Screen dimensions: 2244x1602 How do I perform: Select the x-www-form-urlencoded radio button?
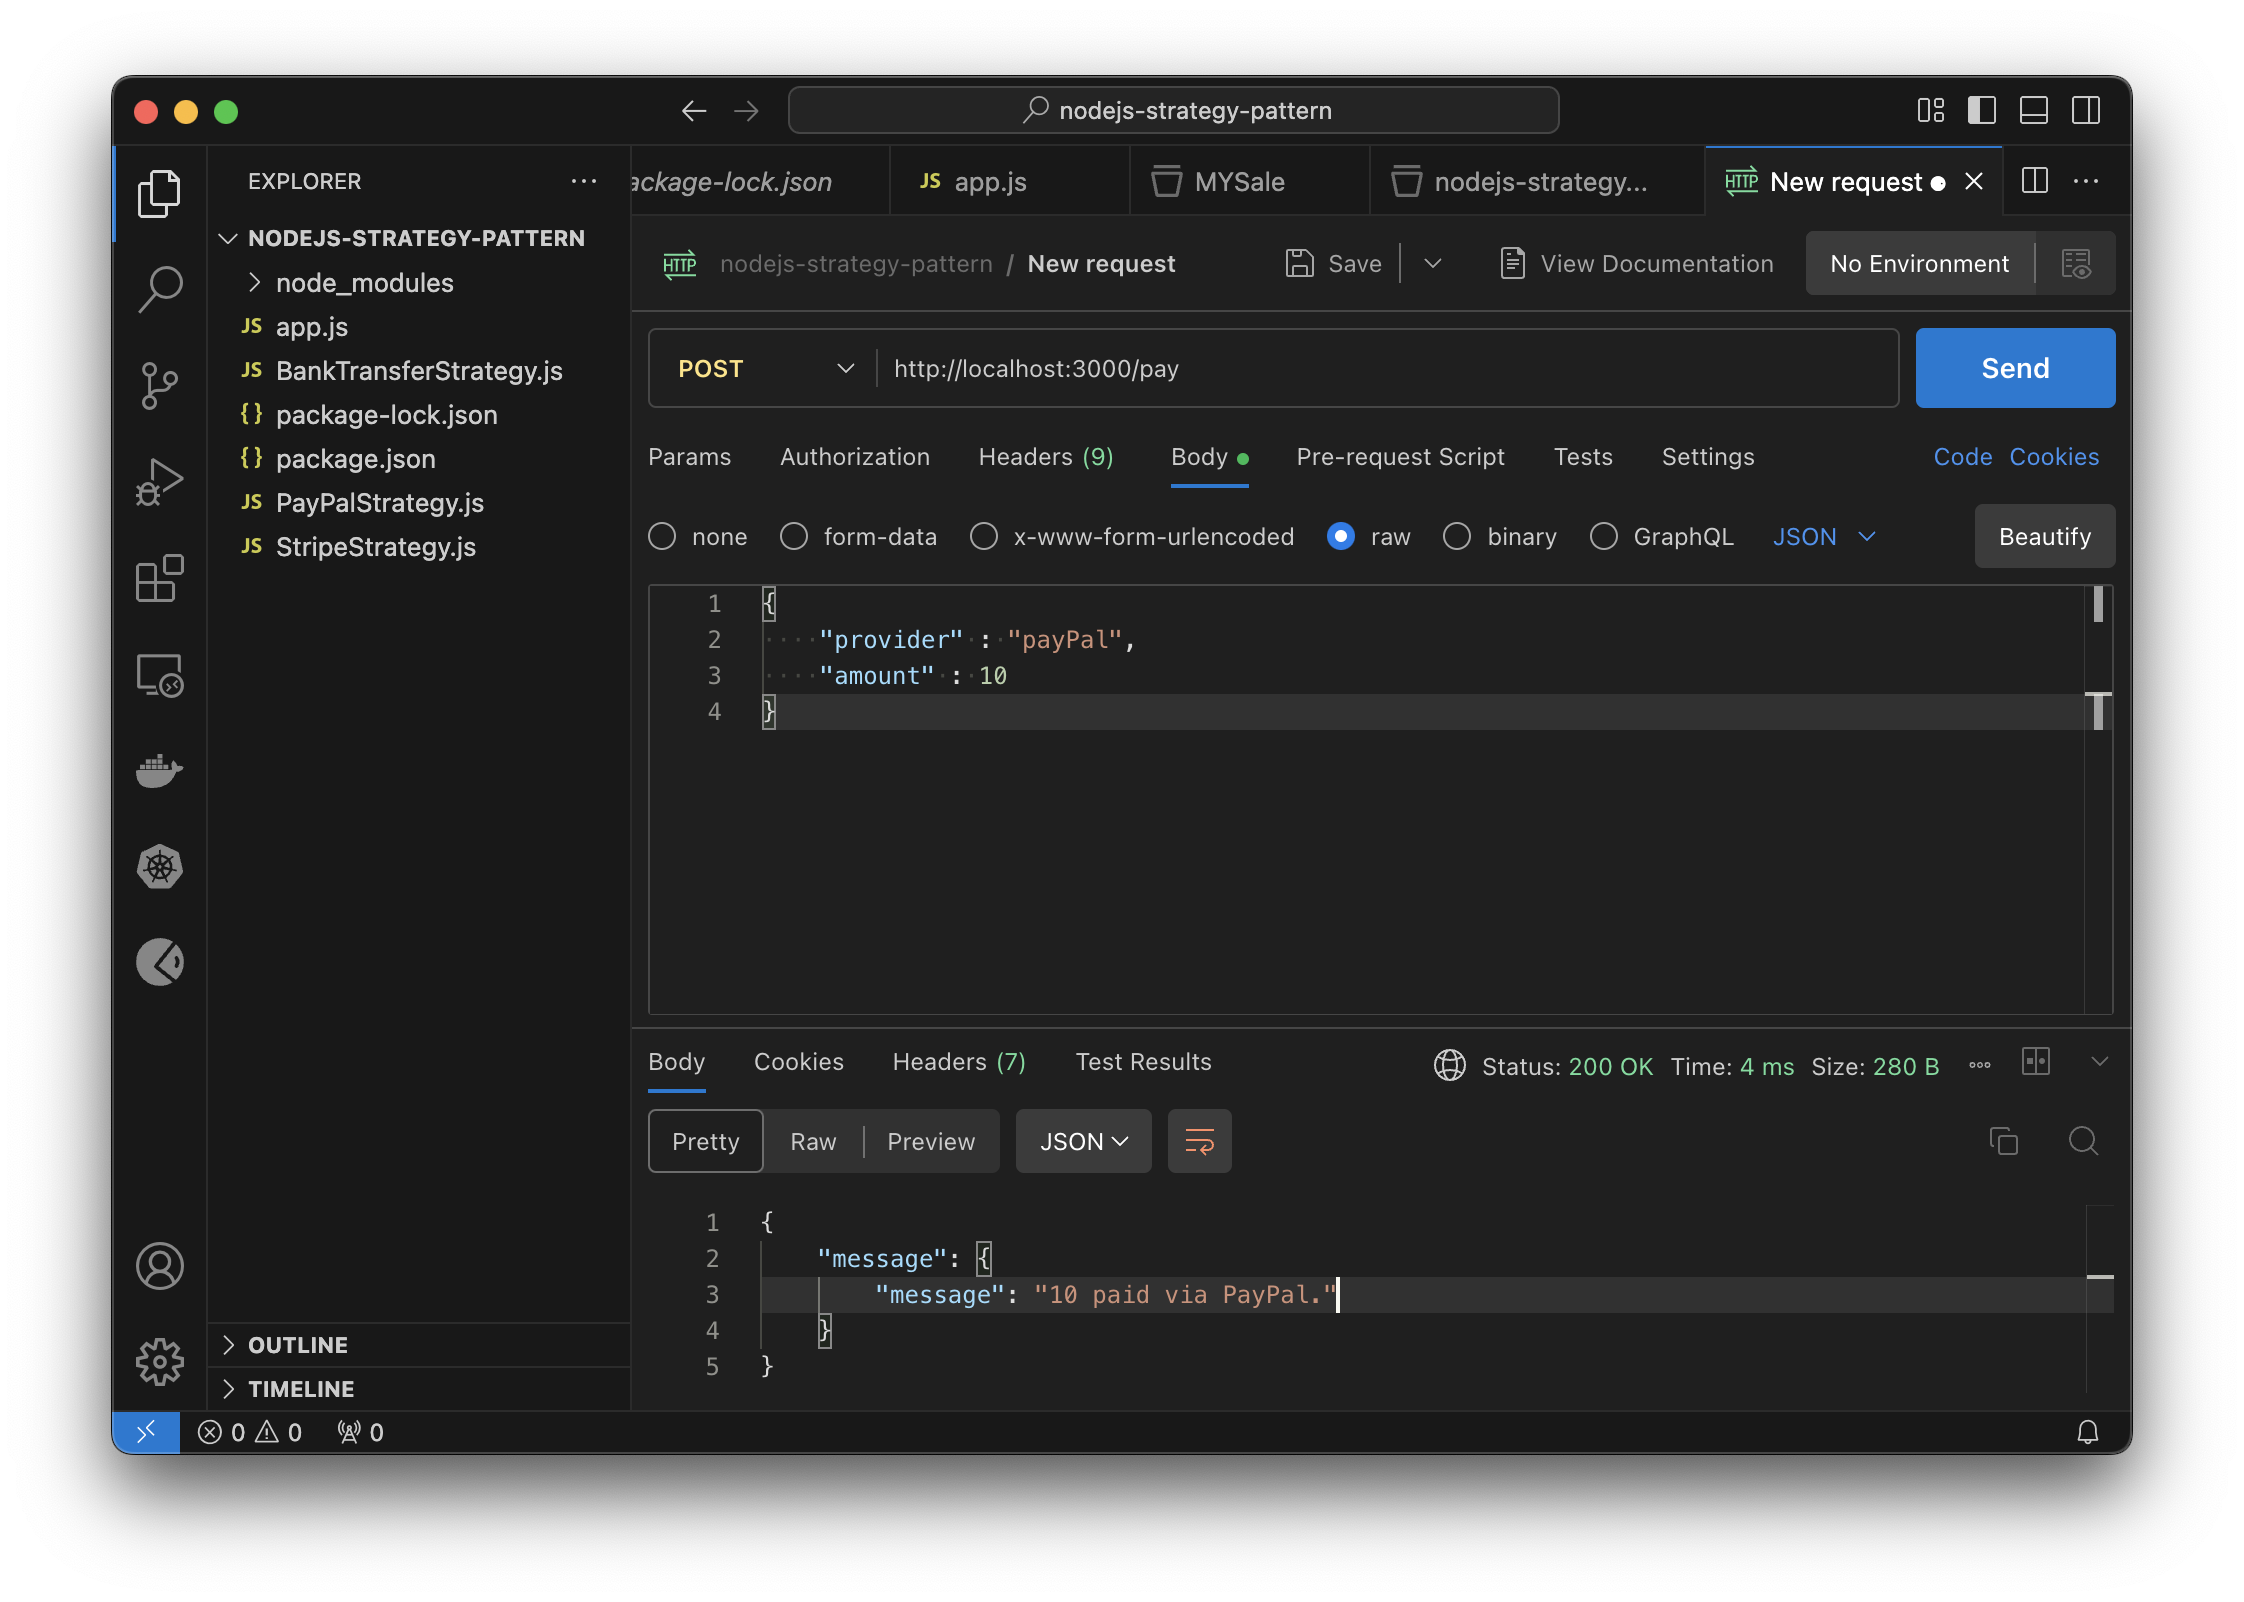[984, 537]
